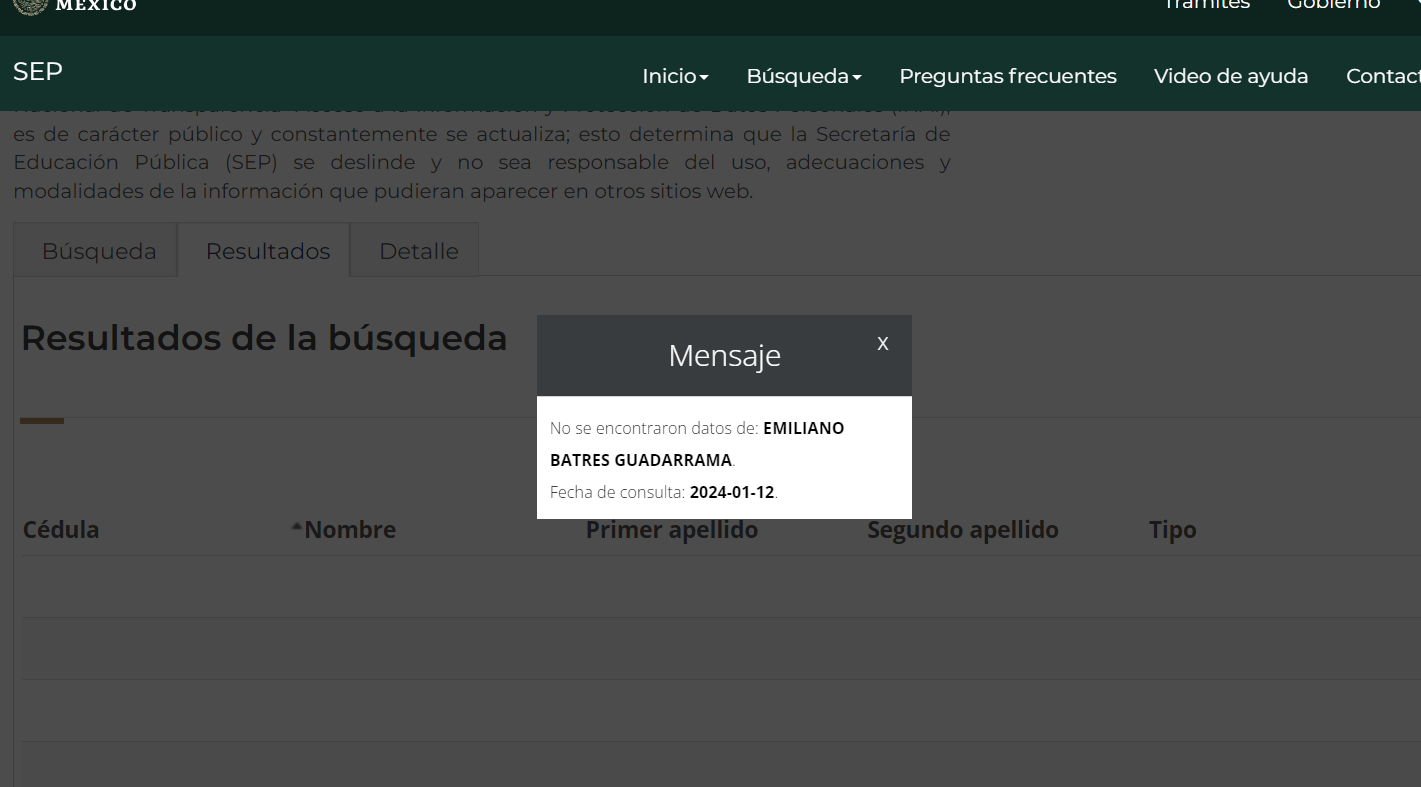Open the Video de ayuda link
Viewport: 1421px width, 787px height.
1230,77
